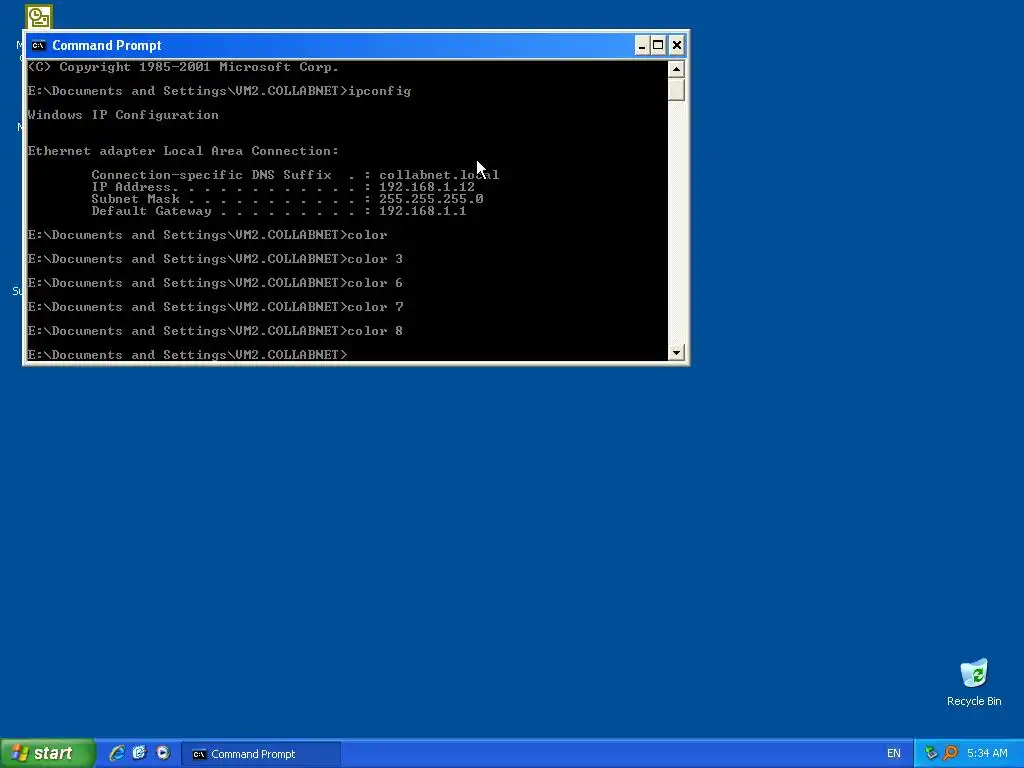Open the Start menu
Image resolution: width=1024 pixels, height=768 pixels.
pos(48,753)
